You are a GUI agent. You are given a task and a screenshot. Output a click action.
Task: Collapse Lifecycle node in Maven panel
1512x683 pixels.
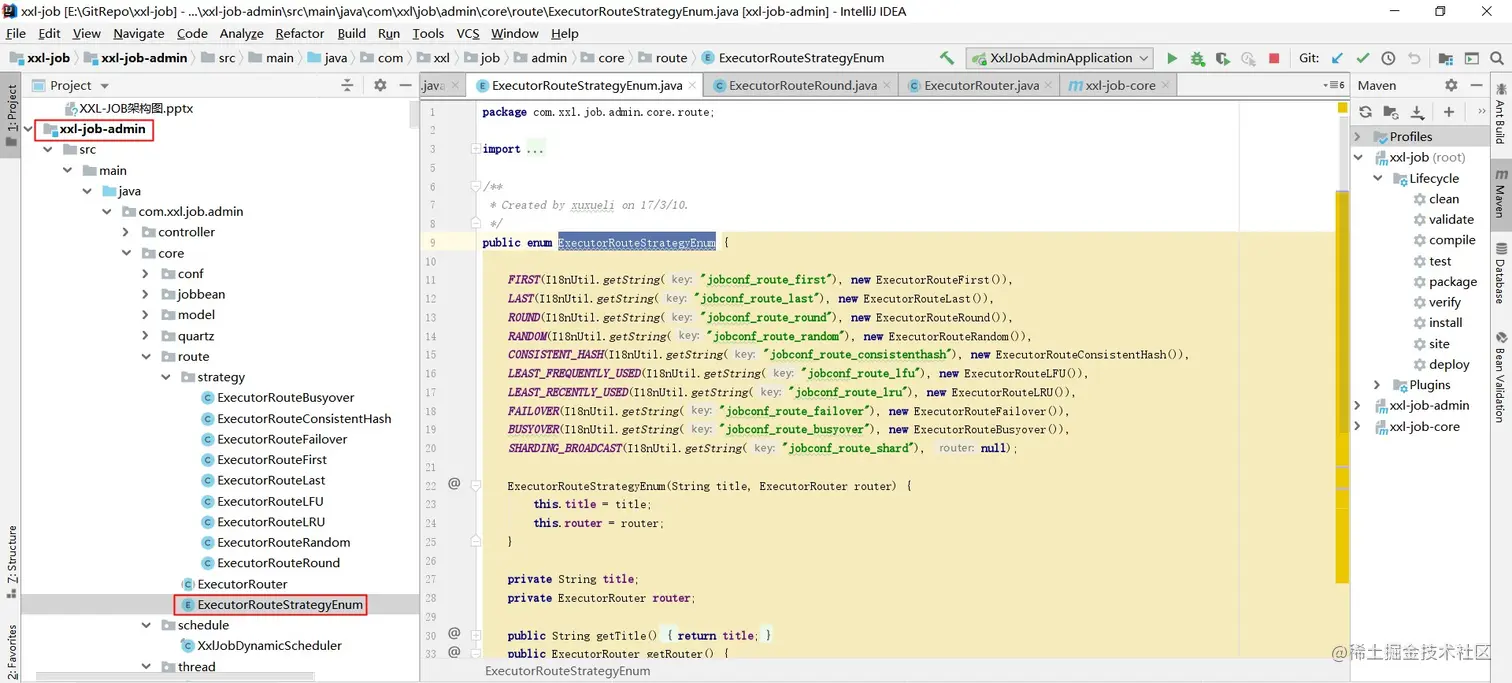point(1378,178)
